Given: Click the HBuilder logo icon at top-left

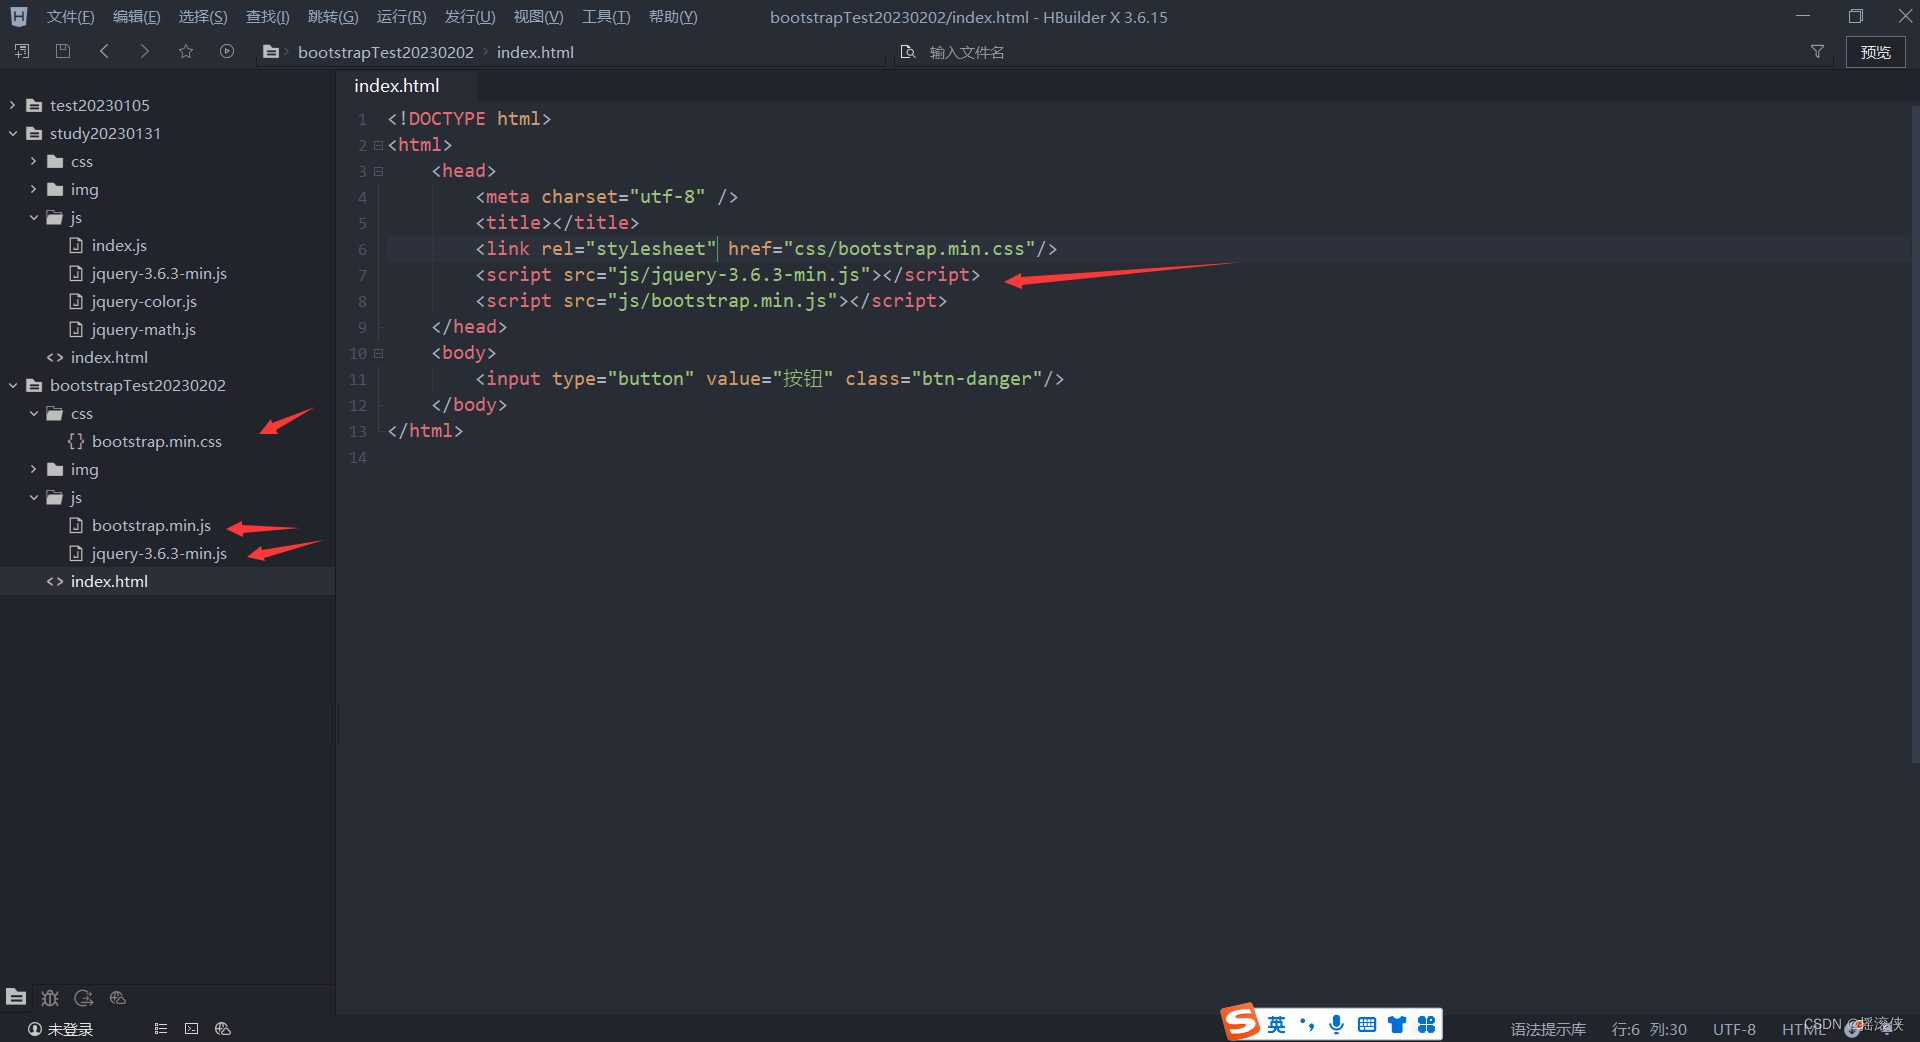Looking at the screenshot, I should (19, 16).
